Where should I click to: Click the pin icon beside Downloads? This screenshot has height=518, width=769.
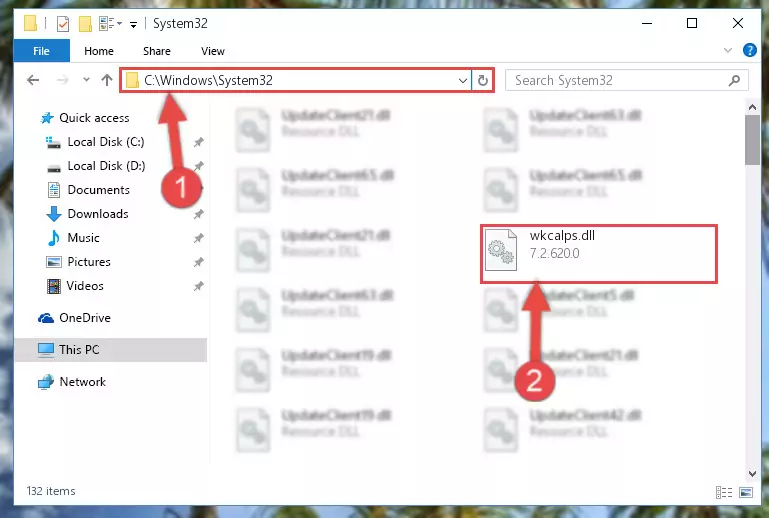[199, 214]
